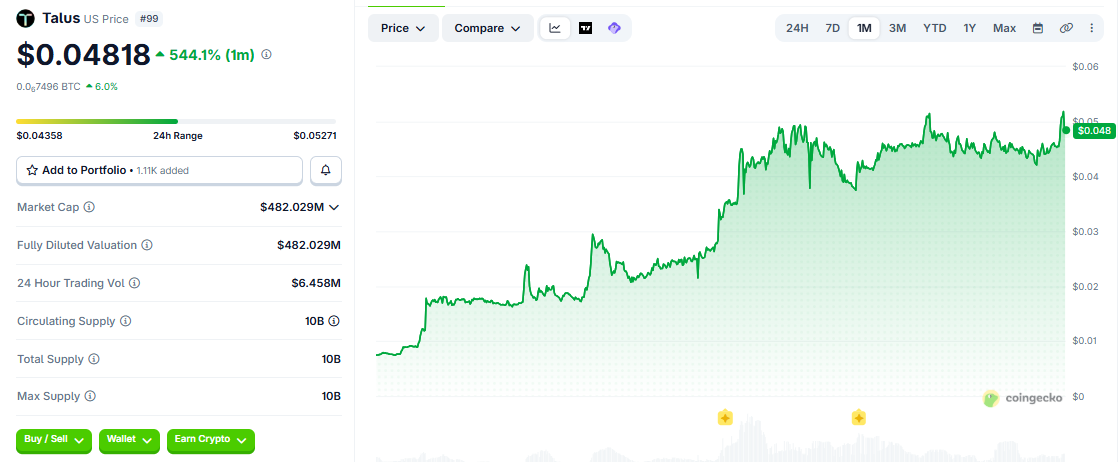
Task: Click info icon next to 10B circulating value
Action: point(333,321)
